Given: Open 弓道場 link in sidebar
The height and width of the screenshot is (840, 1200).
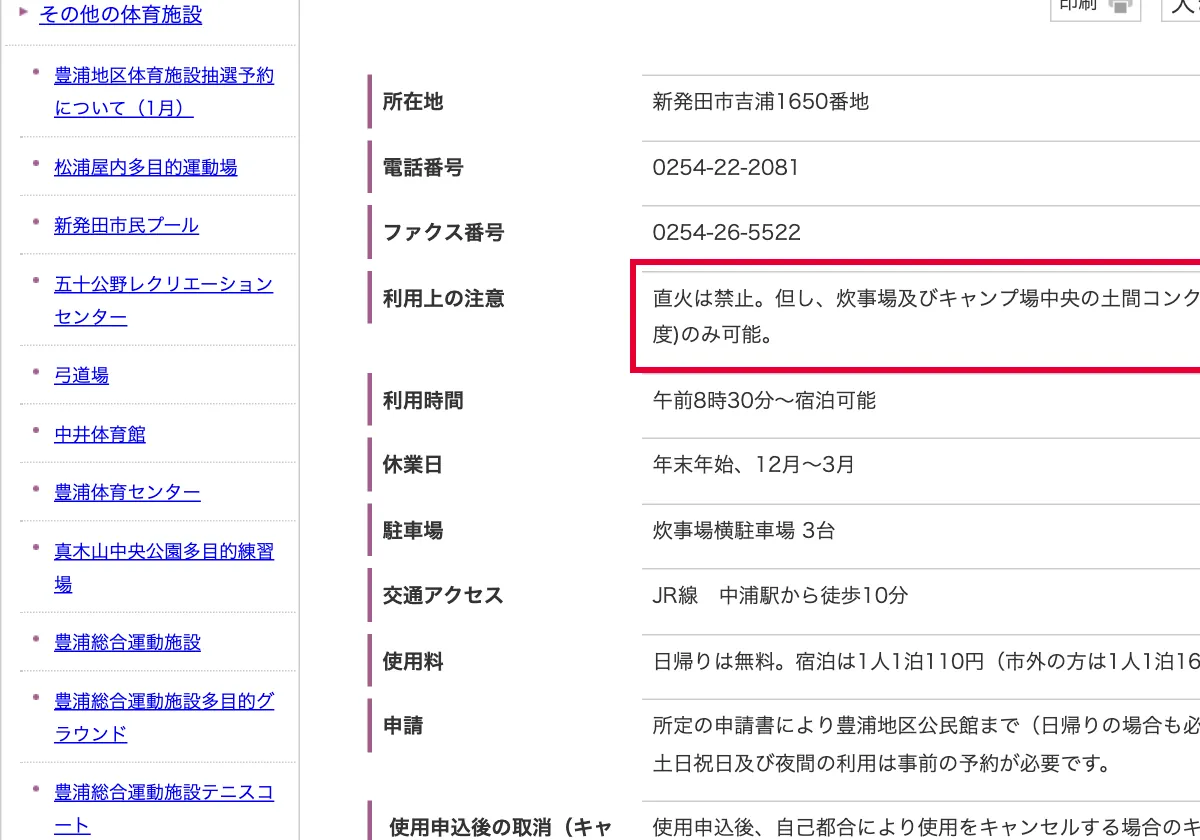Looking at the screenshot, I should (x=81, y=375).
